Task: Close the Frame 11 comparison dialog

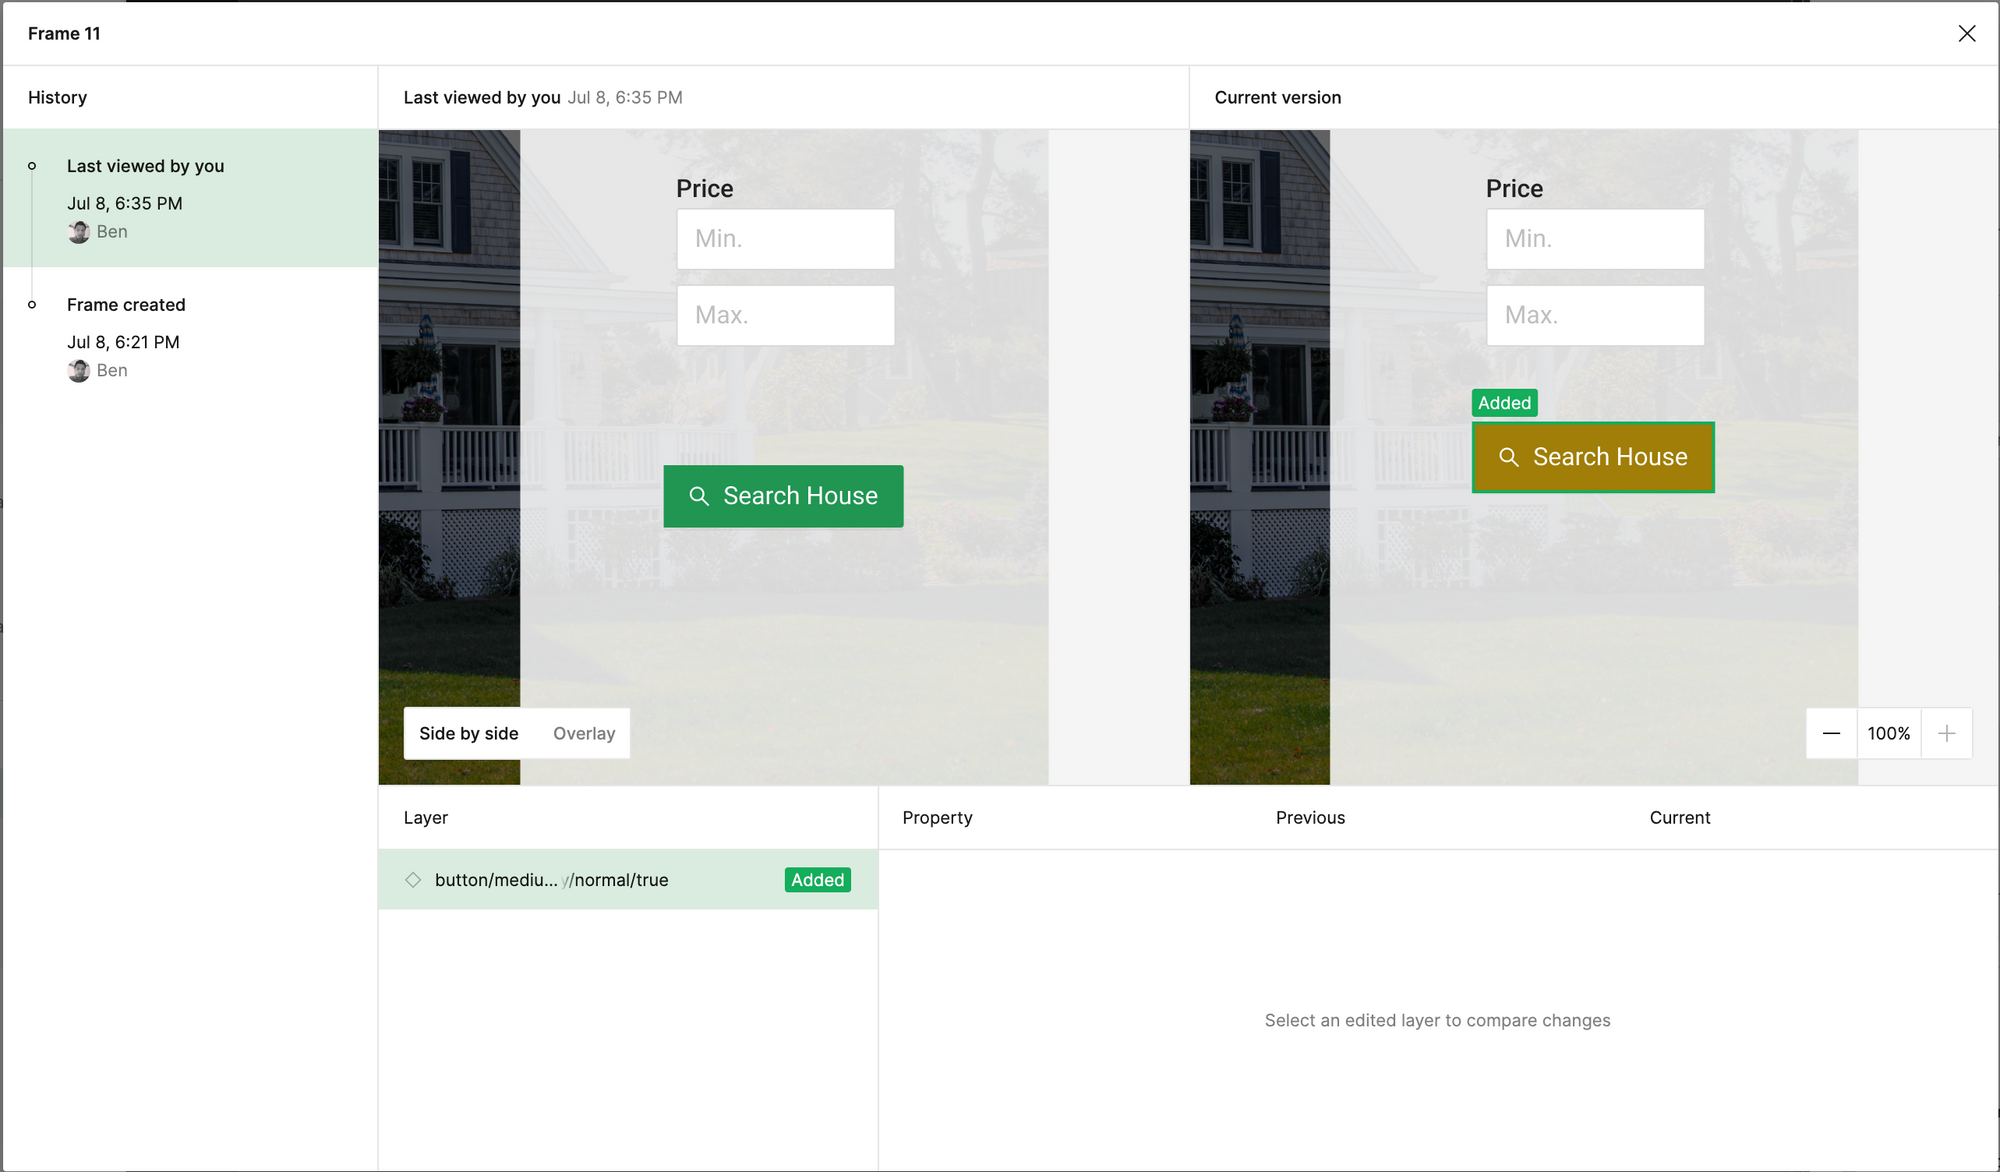Action: 1966,34
